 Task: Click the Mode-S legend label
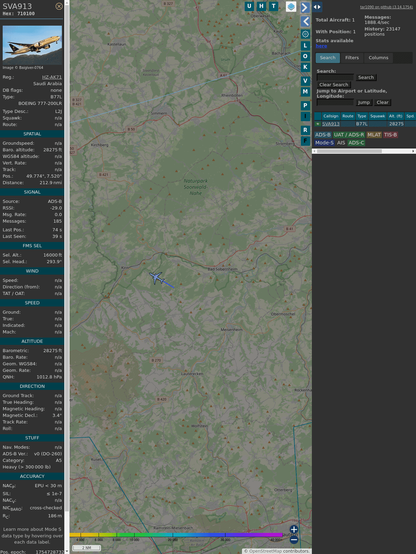click(324, 143)
